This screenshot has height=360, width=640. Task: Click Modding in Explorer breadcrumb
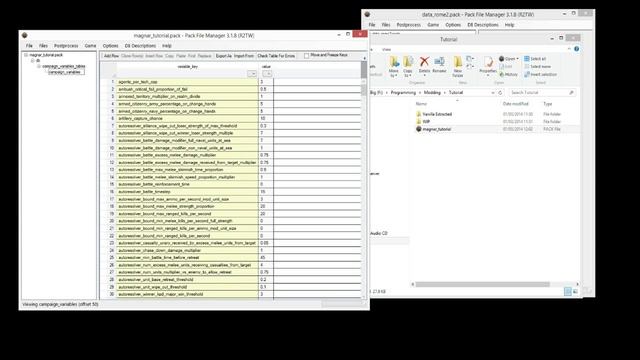(x=432, y=93)
